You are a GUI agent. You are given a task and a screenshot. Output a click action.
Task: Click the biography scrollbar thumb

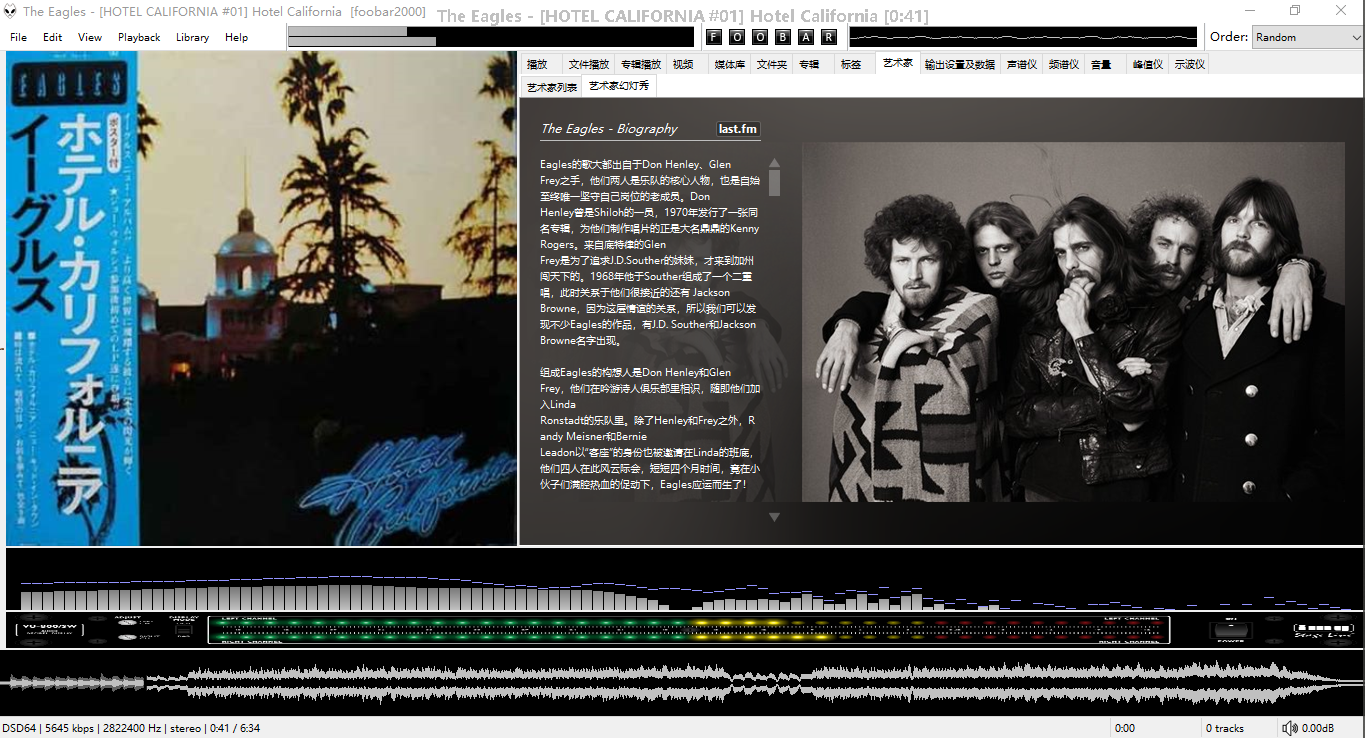click(x=774, y=182)
